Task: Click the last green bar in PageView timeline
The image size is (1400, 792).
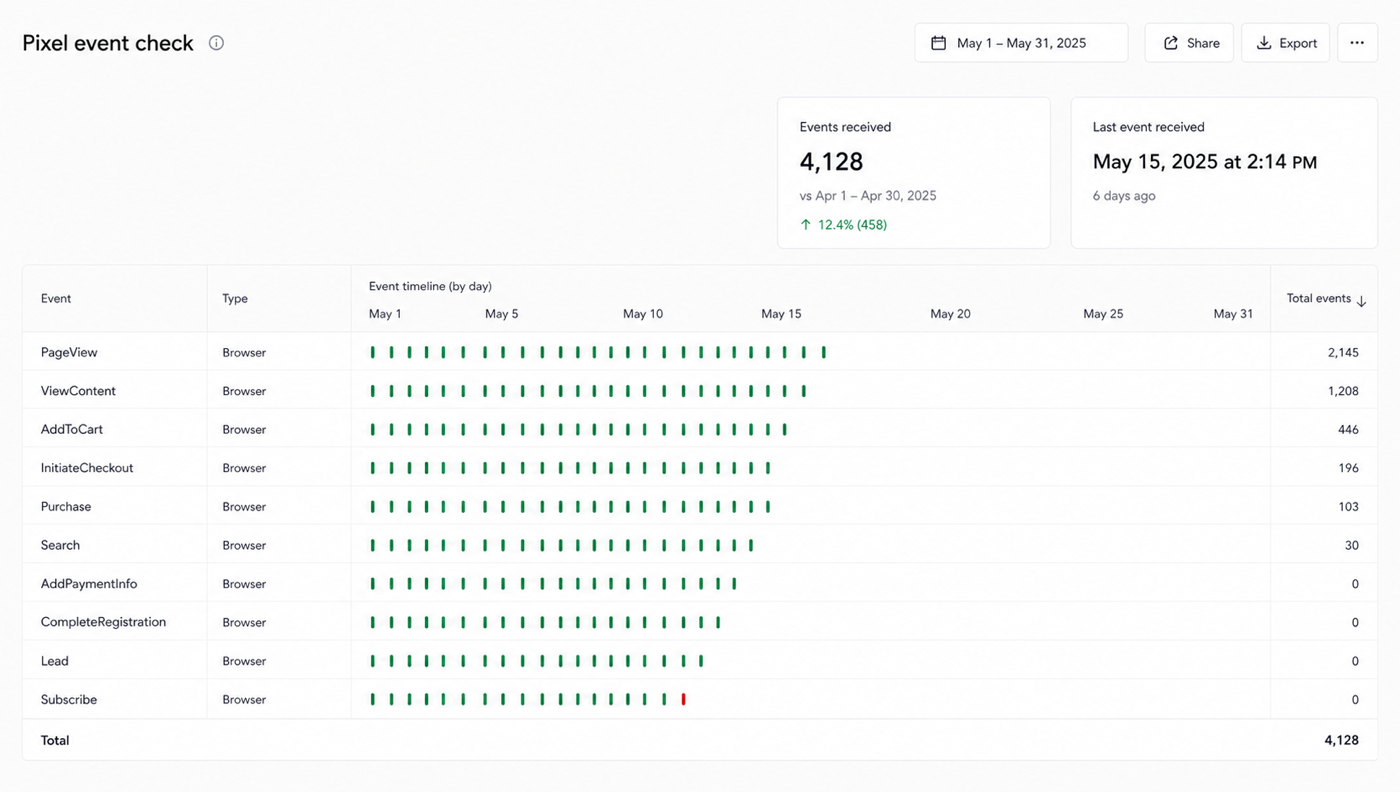Action: [x=823, y=352]
